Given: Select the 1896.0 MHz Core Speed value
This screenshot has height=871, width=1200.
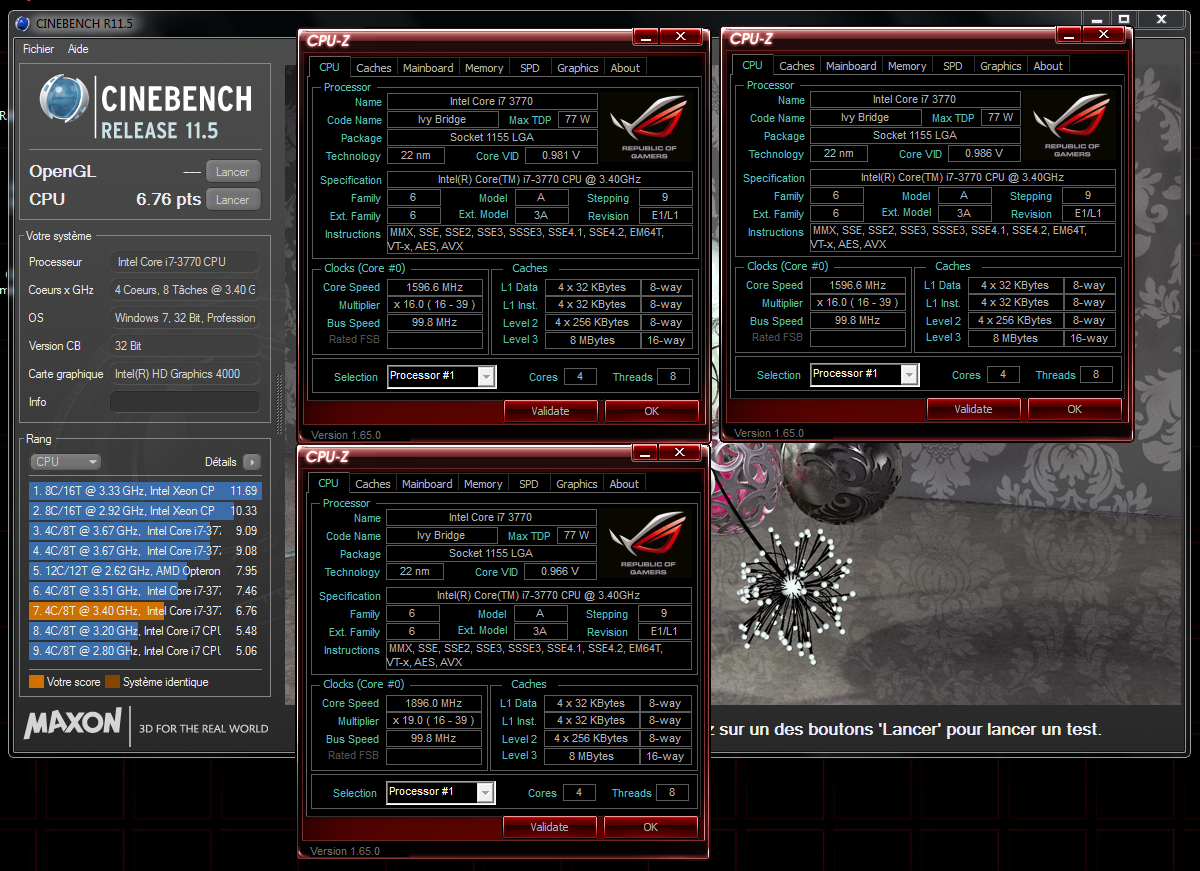Looking at the screenshot, I should (433, 704).
